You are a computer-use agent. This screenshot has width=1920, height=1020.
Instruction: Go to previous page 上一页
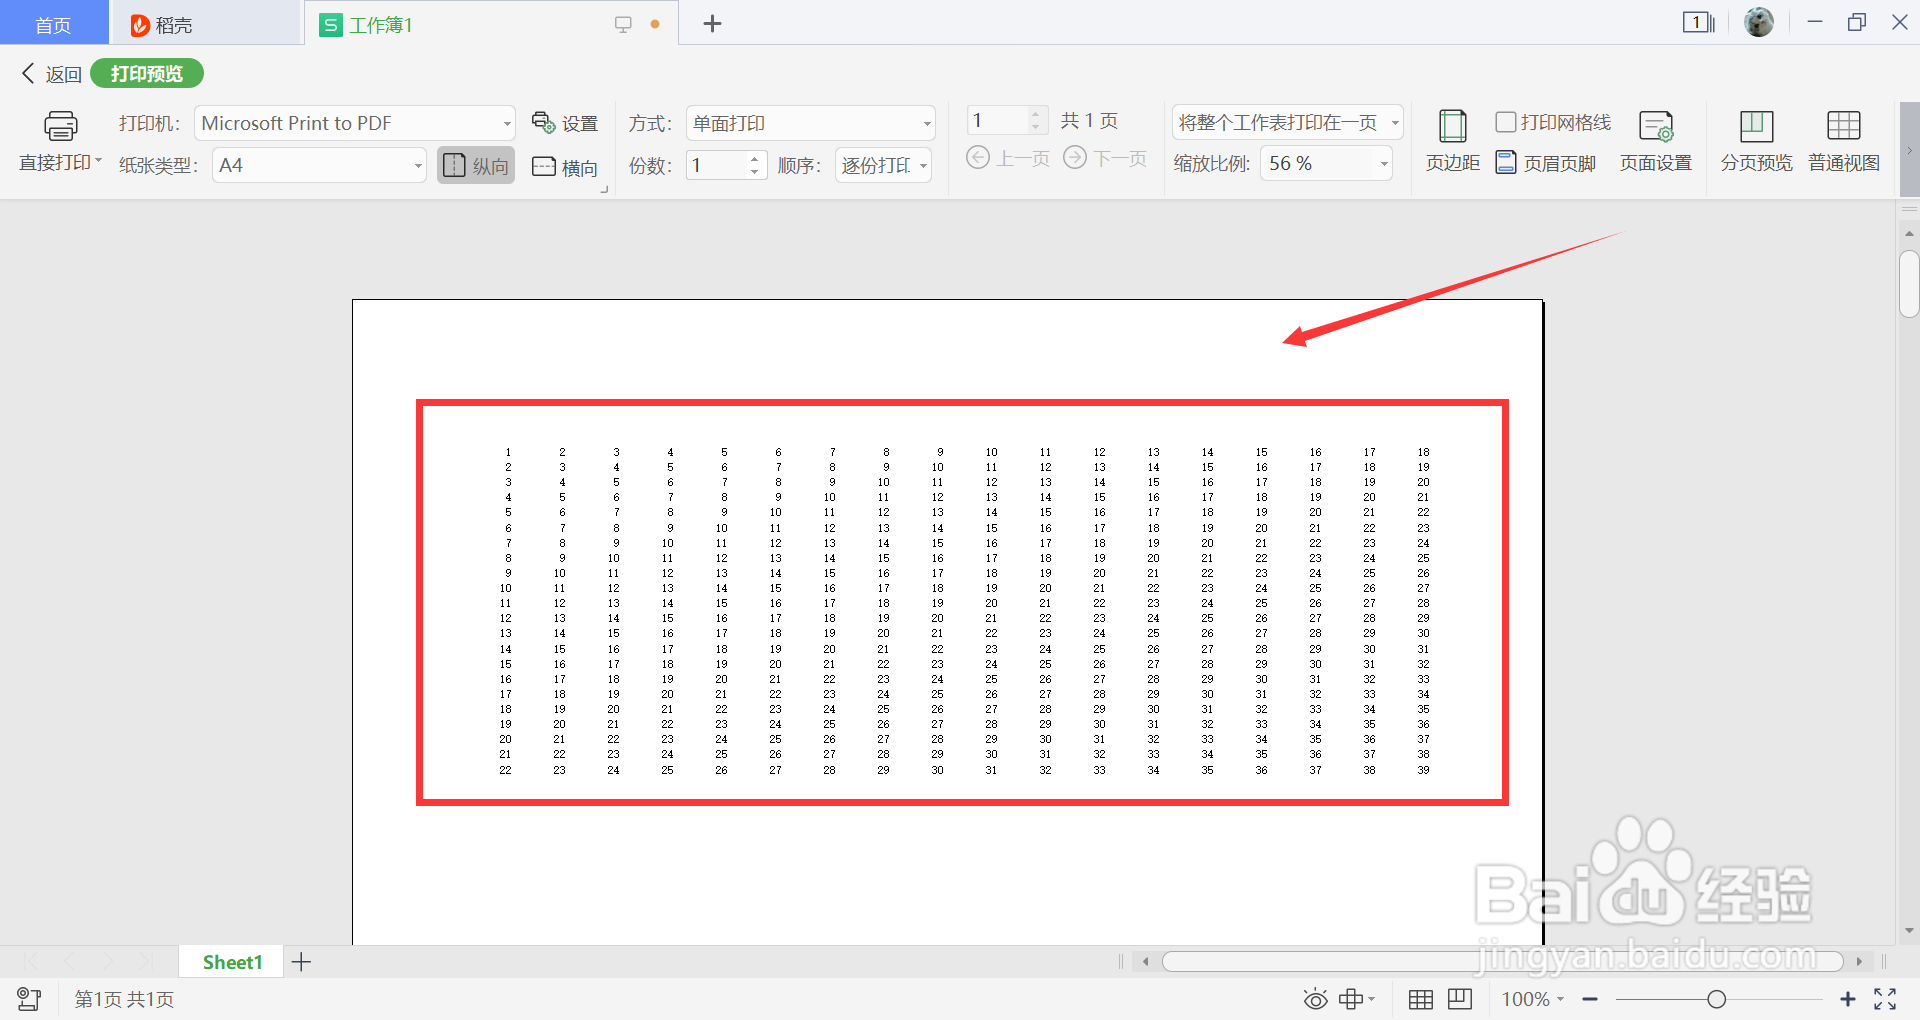[1008, 158]
